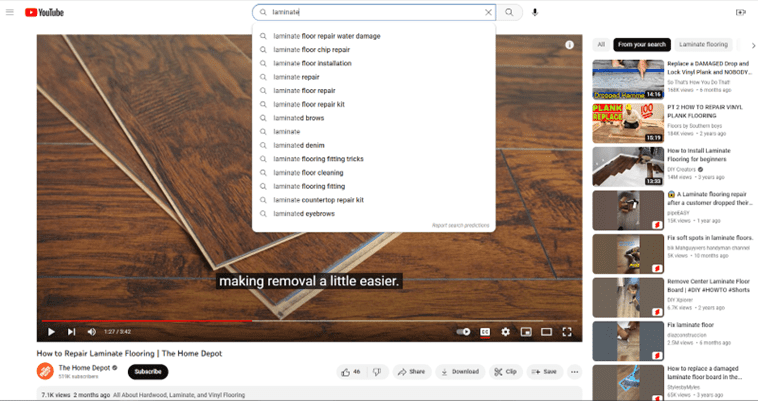The width and height of the screenshot is (758, 401).
Task: Choose suggestion laminate repair
Action: [374, 77]
